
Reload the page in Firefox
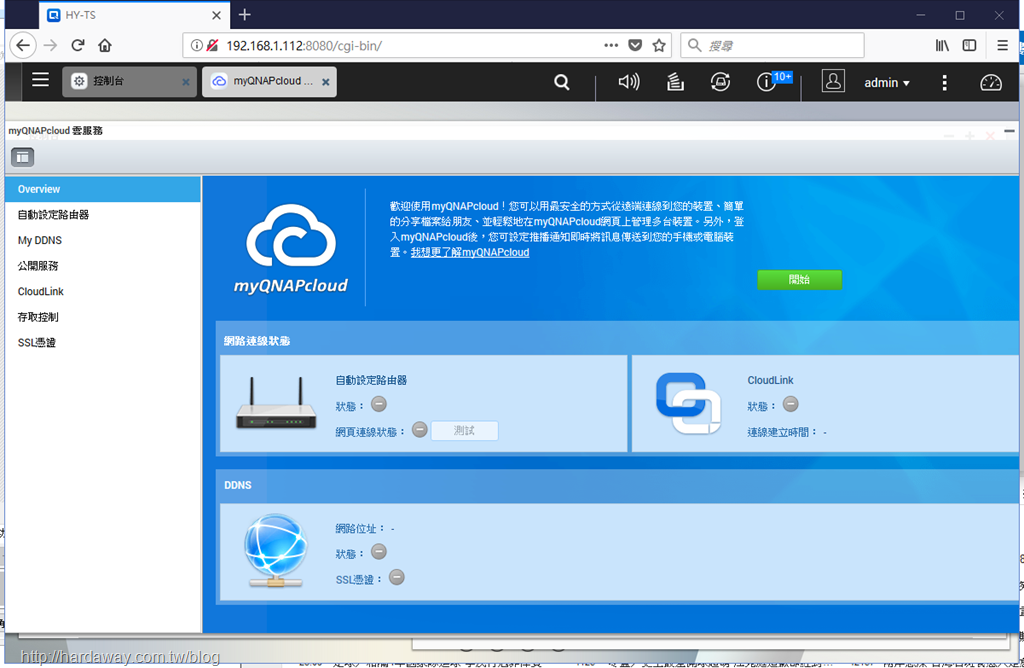(x=78, y=45)
